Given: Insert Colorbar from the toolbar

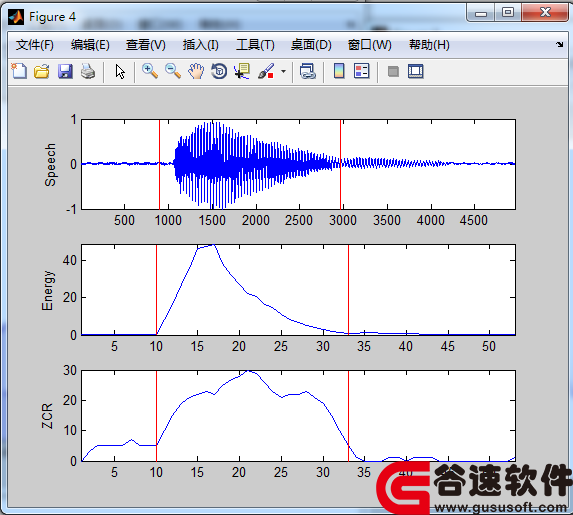Looking at the screenshot, I should coord(339,71).
